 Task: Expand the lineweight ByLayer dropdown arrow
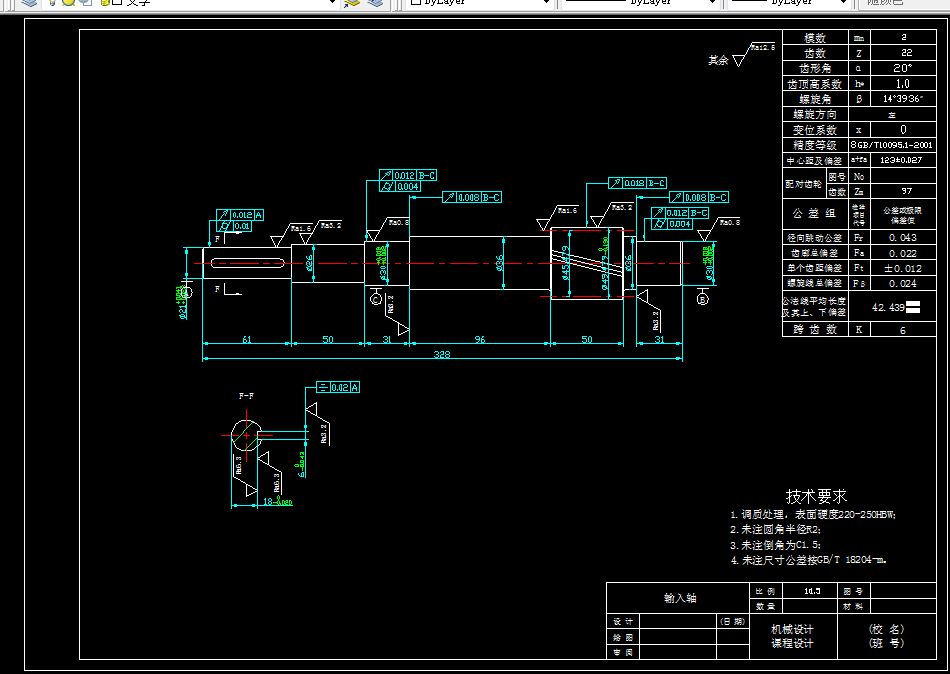(843, 2)
